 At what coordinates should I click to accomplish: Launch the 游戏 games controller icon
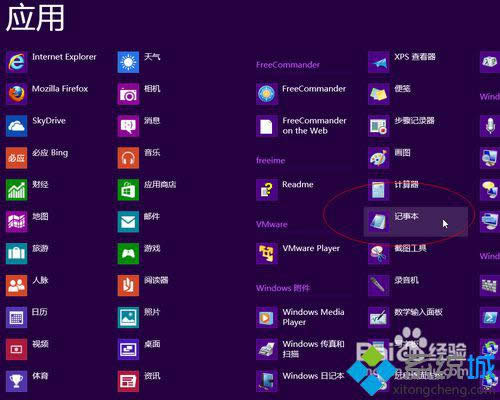tap(128, 254)
